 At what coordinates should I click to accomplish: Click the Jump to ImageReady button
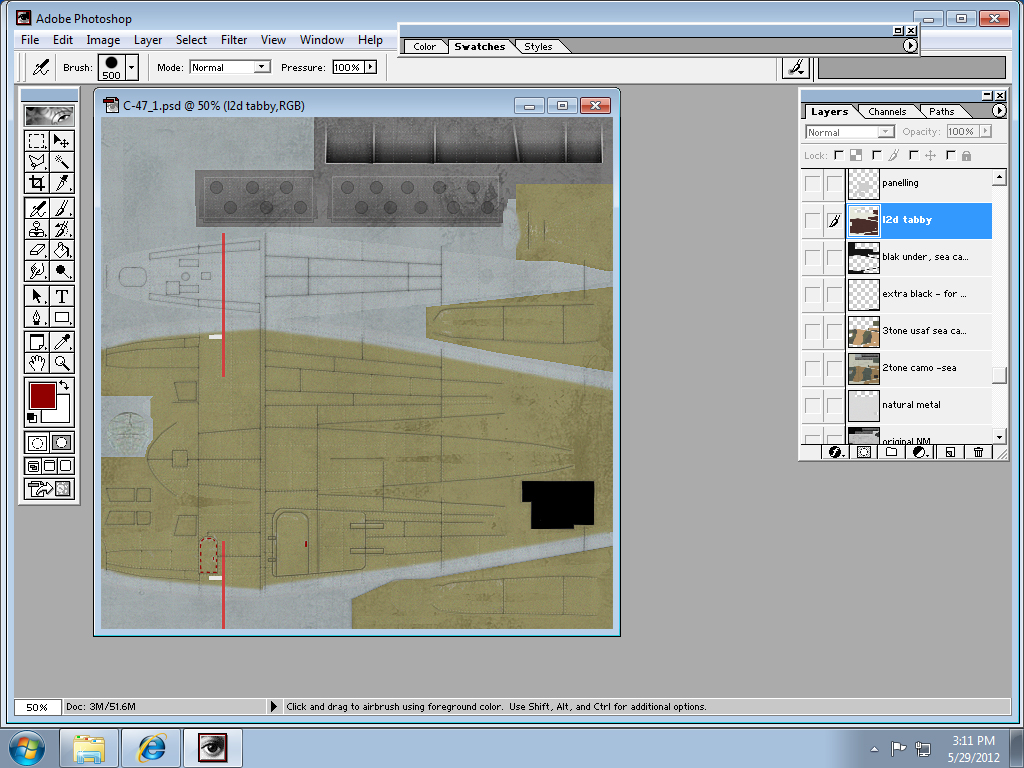pos(49,489)
